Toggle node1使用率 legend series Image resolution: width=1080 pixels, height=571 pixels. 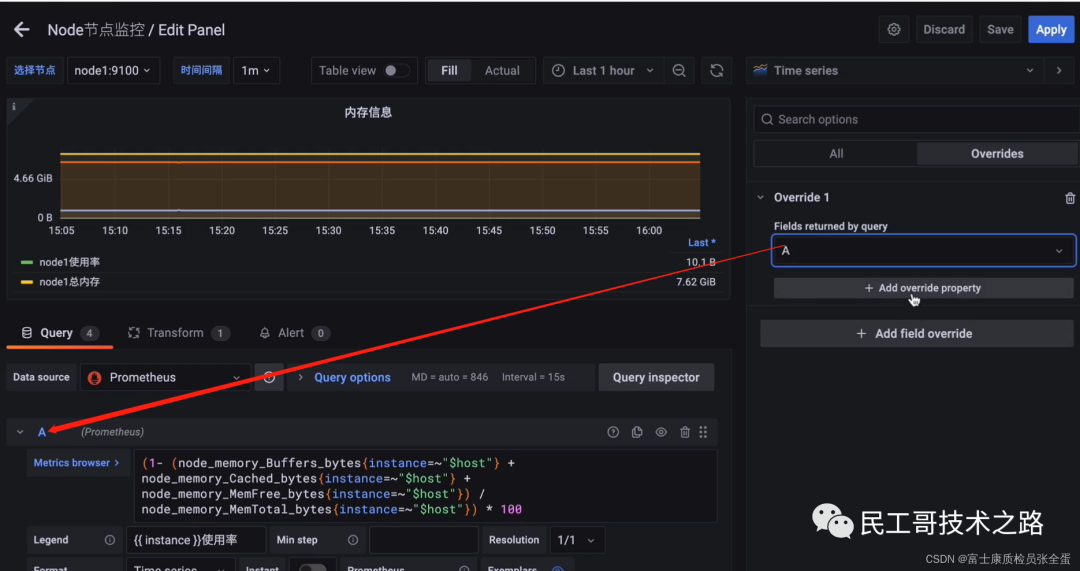click(69, 262)
